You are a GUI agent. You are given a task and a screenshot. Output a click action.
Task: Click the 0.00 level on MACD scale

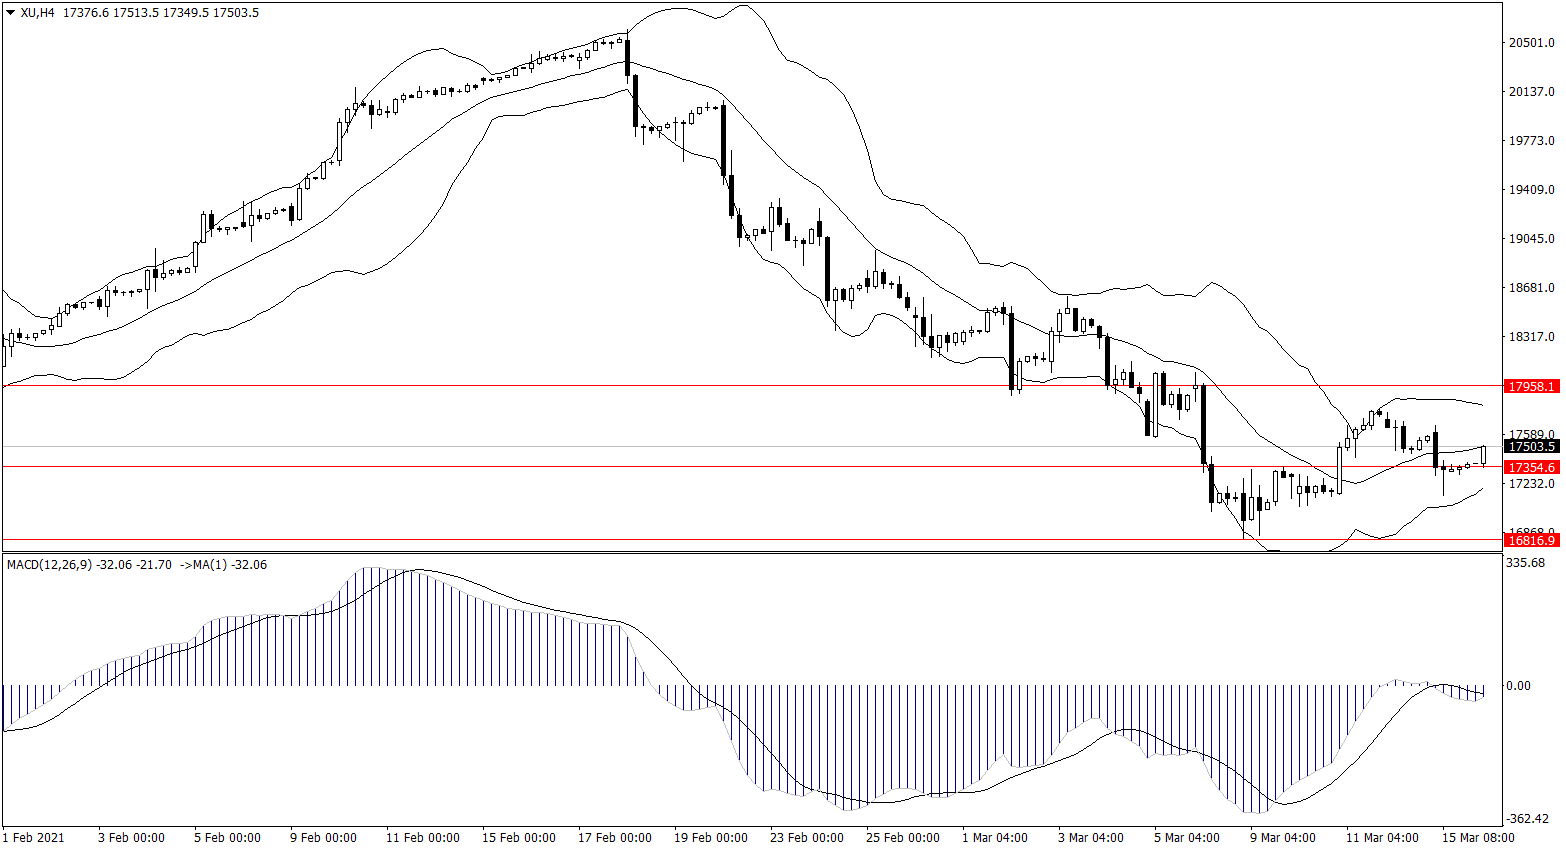(x=1518, y=686)
